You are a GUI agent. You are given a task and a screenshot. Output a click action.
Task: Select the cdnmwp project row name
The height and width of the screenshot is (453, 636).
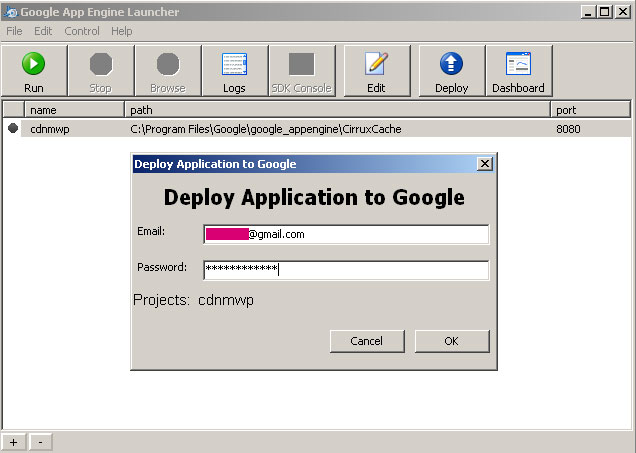[50, 129]
